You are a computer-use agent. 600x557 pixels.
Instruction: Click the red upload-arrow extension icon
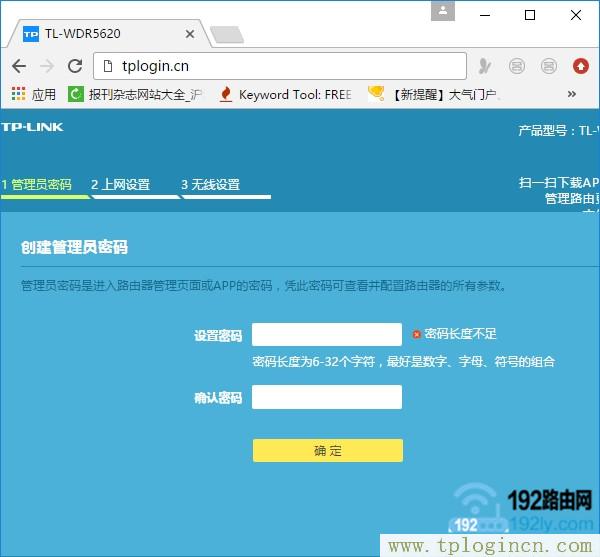pyautogui.click(x=581, y=66)
